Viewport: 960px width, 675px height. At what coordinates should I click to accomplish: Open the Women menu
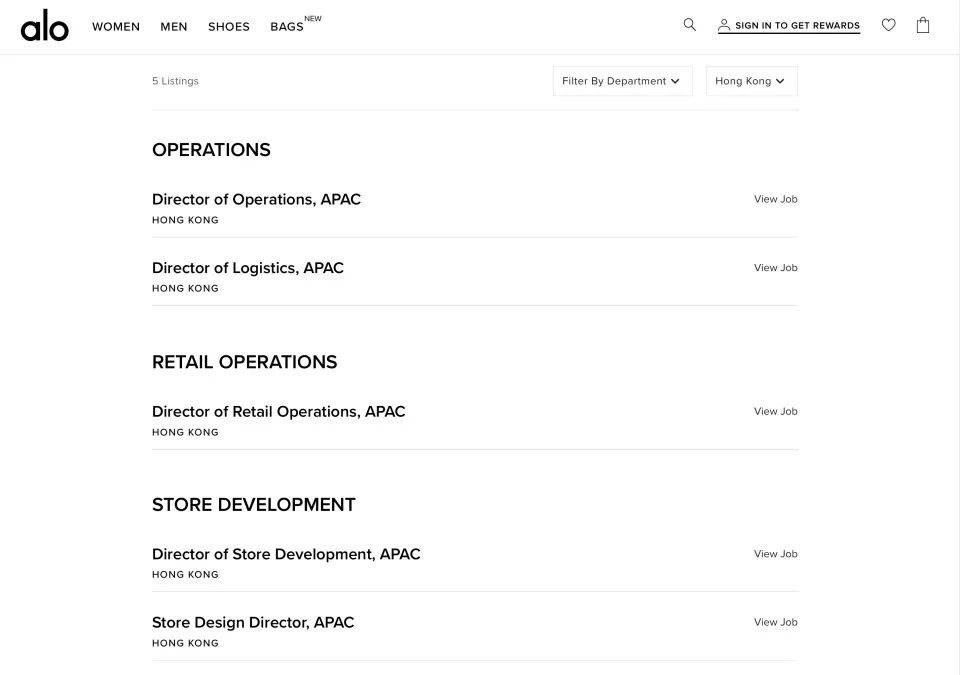116,27
